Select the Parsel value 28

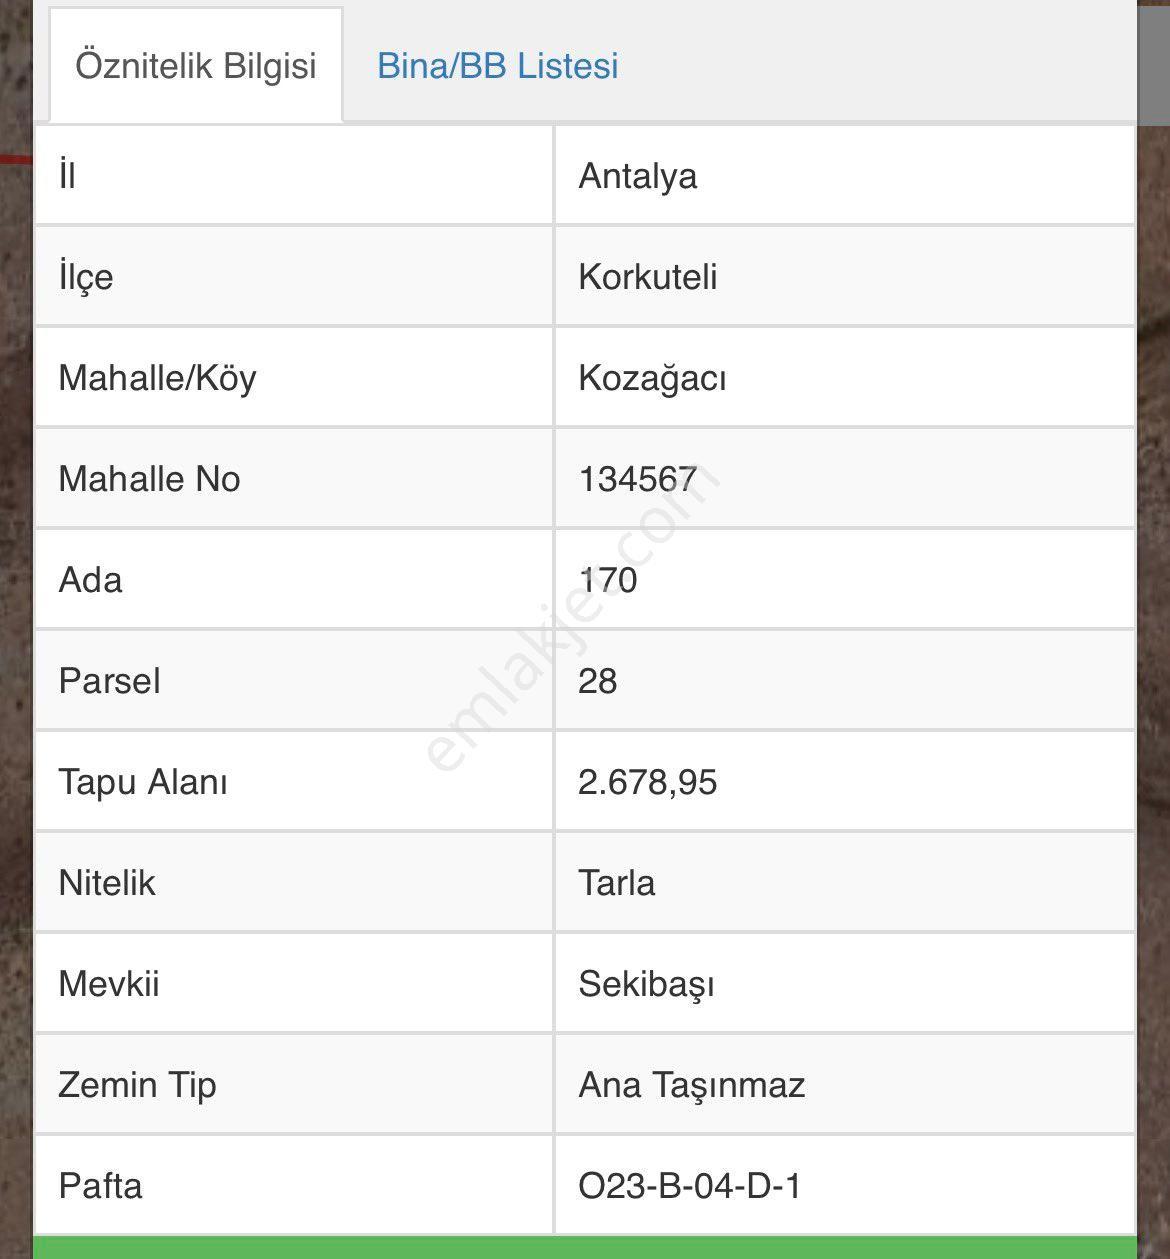pyautogui.click(x=597, y=681)
